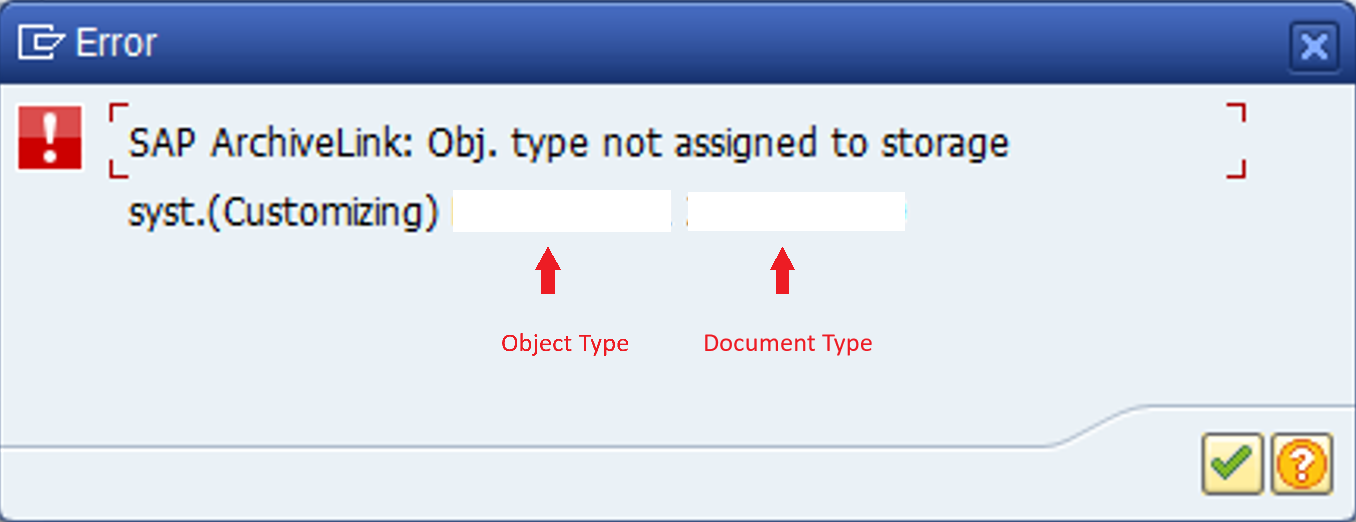
Task: Open help via the orange question mark
Action: tap(1302, 463)
